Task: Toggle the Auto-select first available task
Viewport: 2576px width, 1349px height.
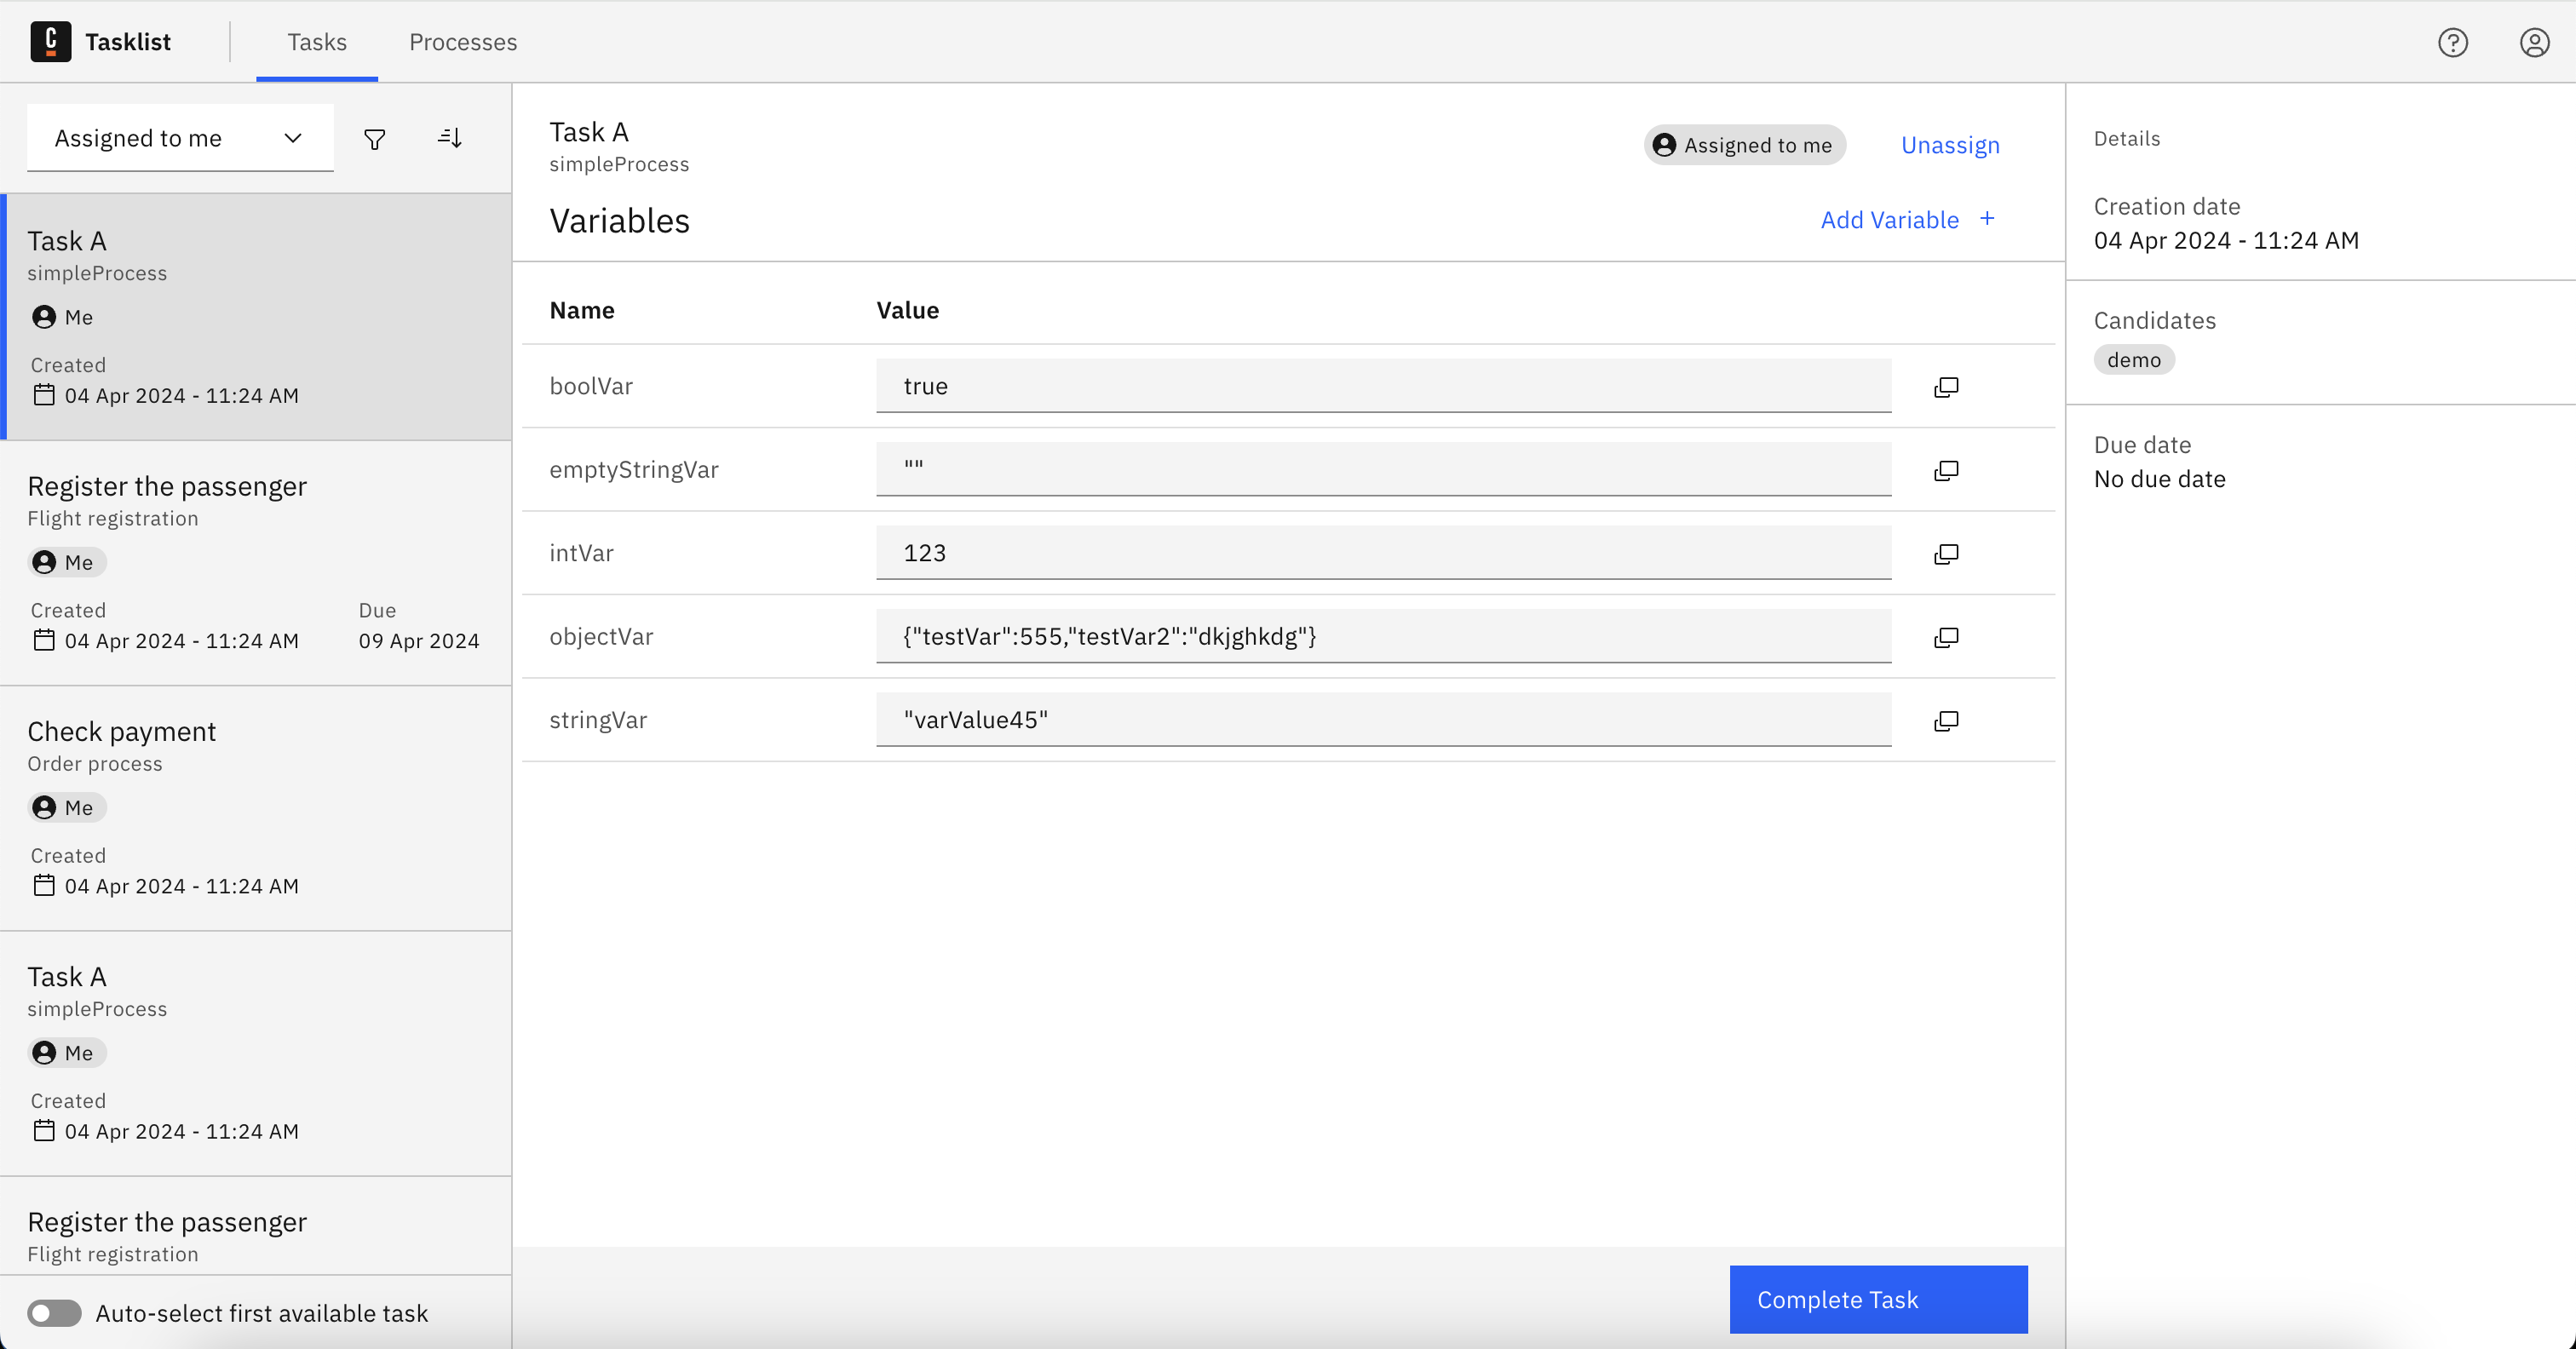Action: point(55,1313)
